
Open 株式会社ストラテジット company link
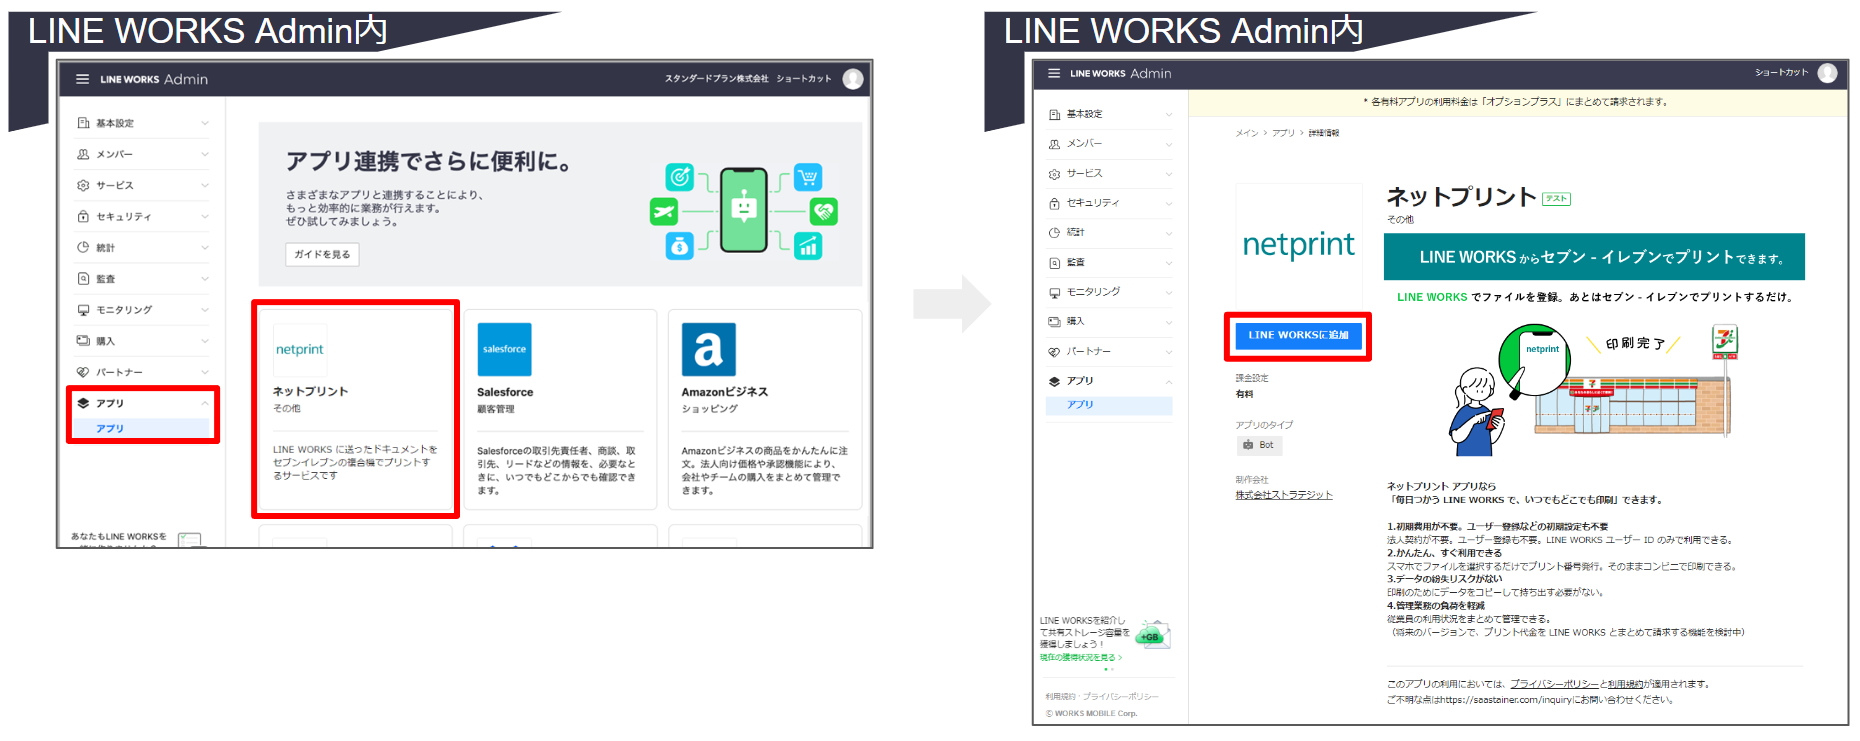point(1284,495)
